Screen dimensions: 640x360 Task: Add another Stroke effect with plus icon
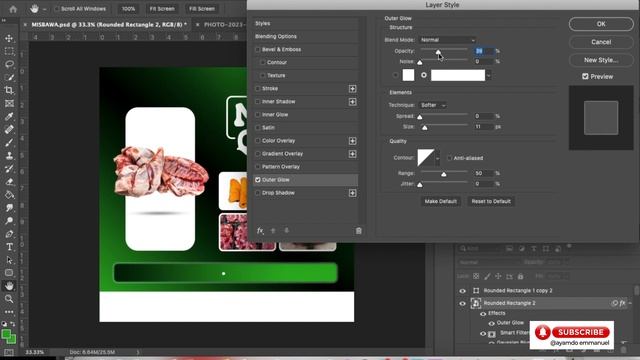click(352, 89)
